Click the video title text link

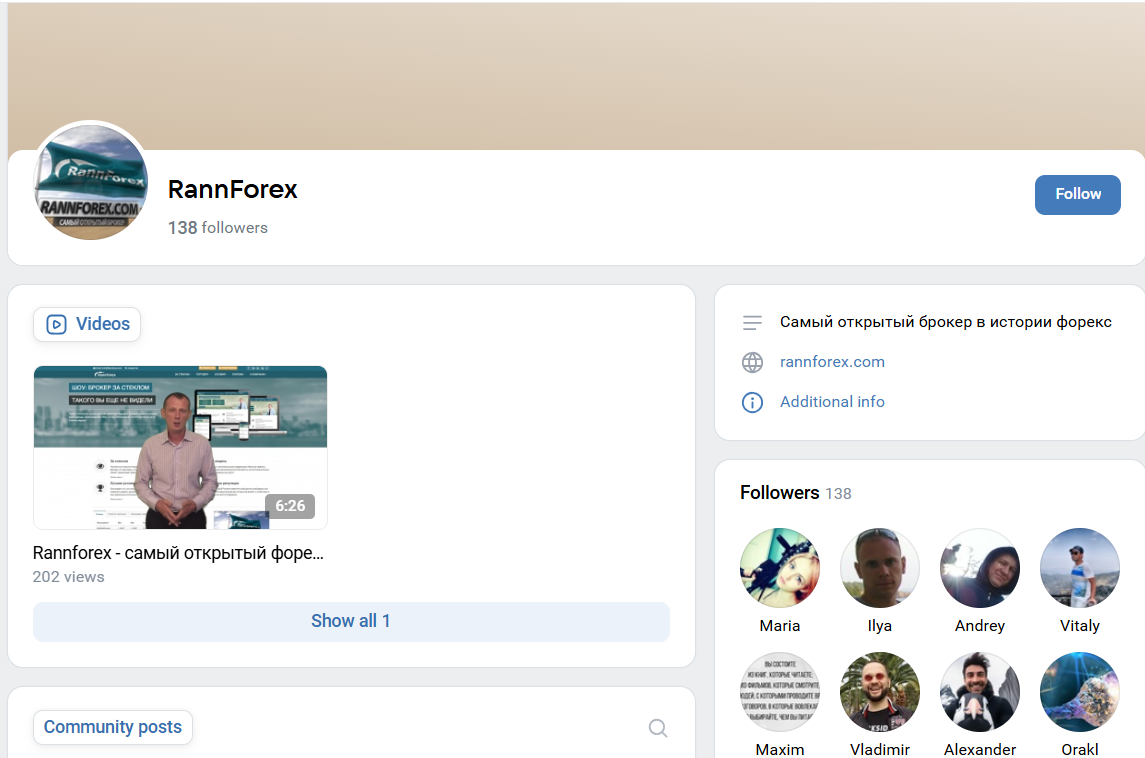[x=178, y=553]
